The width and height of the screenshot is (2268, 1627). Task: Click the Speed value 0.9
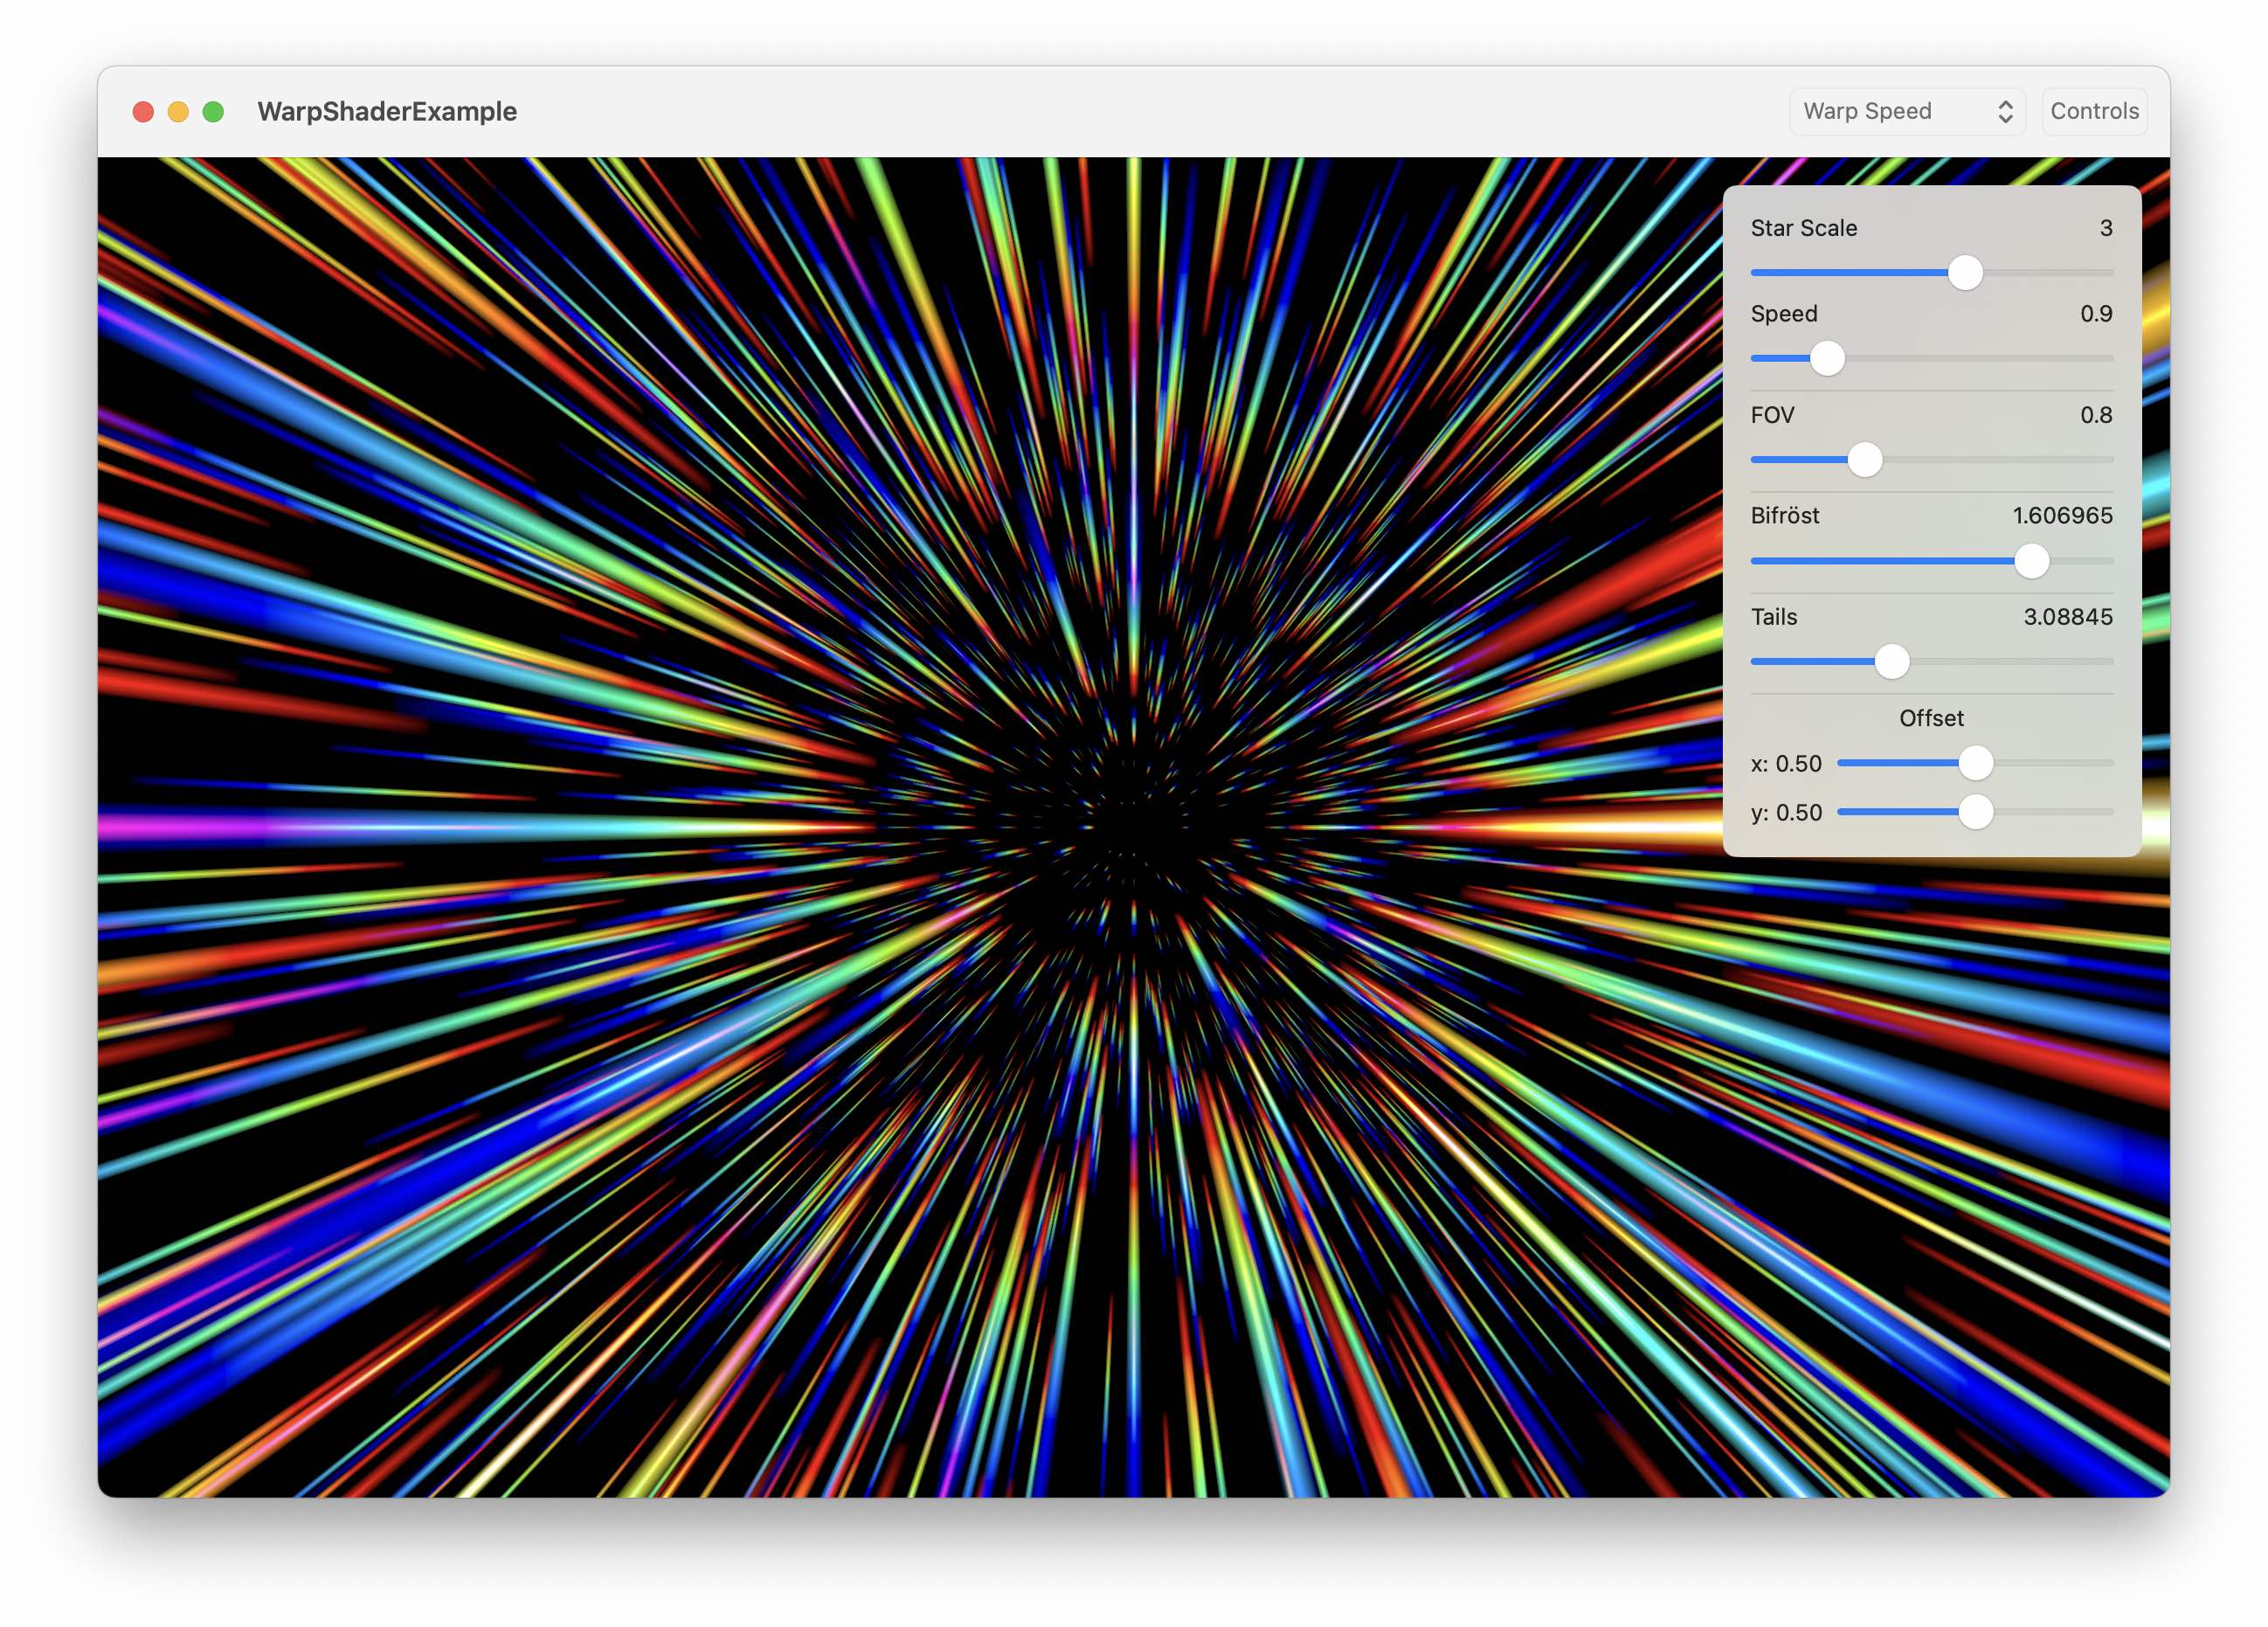pos(2096,314)
